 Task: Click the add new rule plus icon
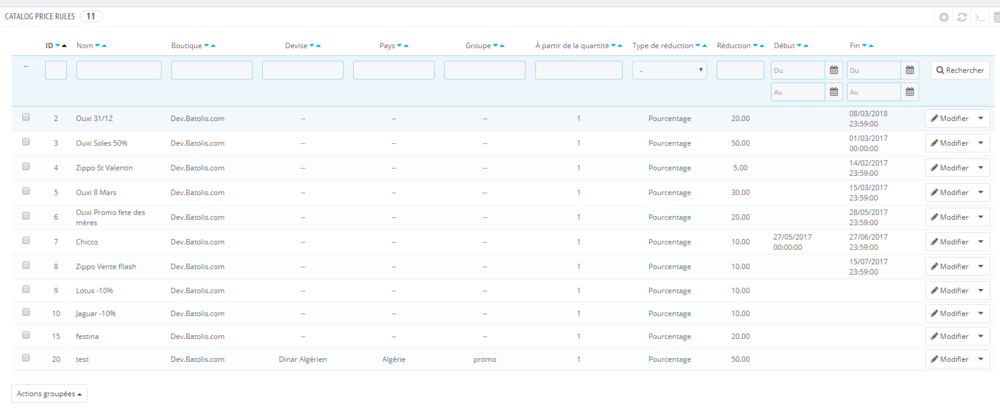tap(944, 17)
